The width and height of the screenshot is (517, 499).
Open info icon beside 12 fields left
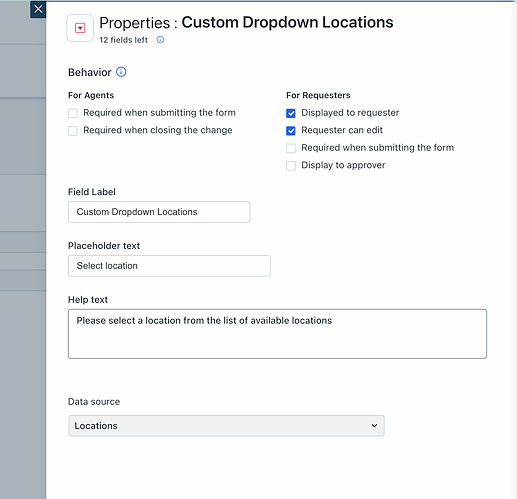[160, 40]
